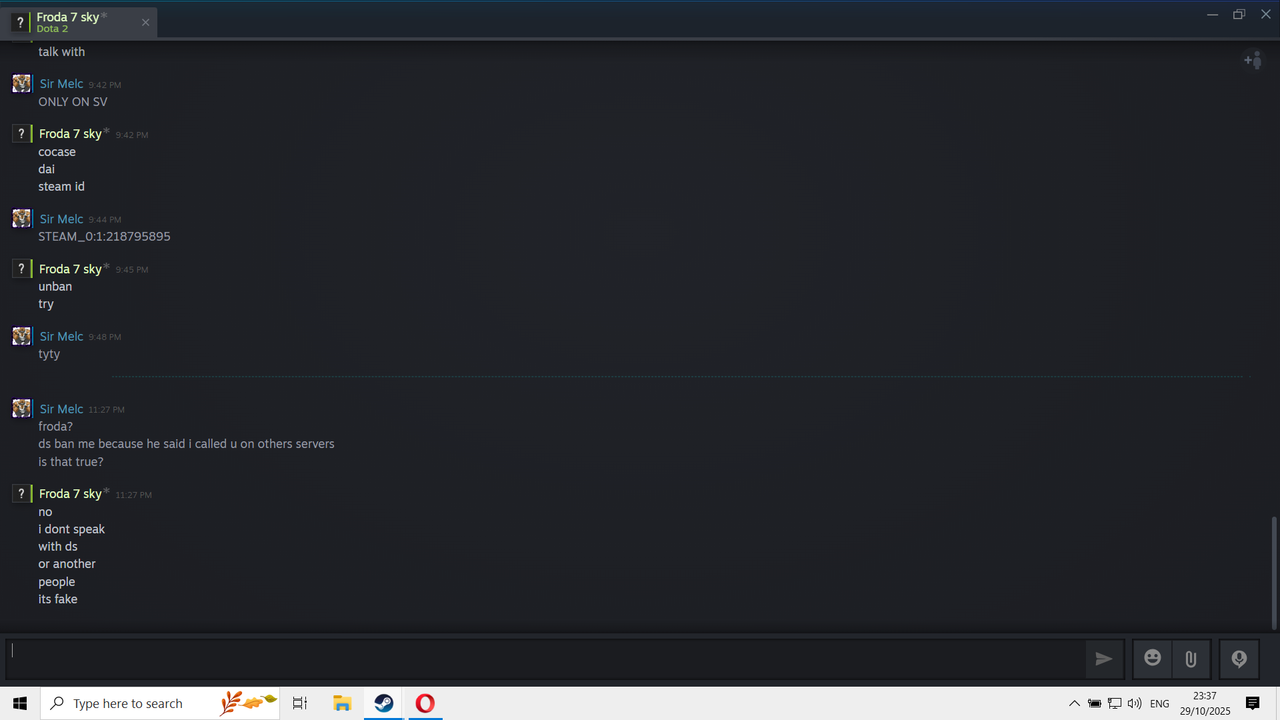
Task: Open Task View in taskbar
Action: [300, 703]
